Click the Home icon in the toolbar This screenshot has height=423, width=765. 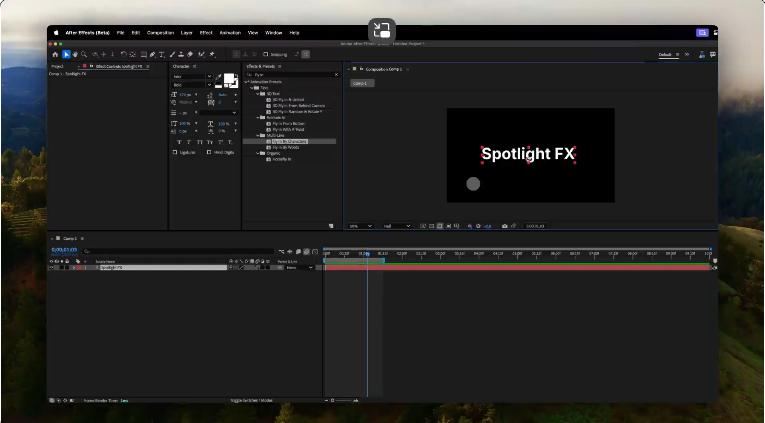coord(55,55)
